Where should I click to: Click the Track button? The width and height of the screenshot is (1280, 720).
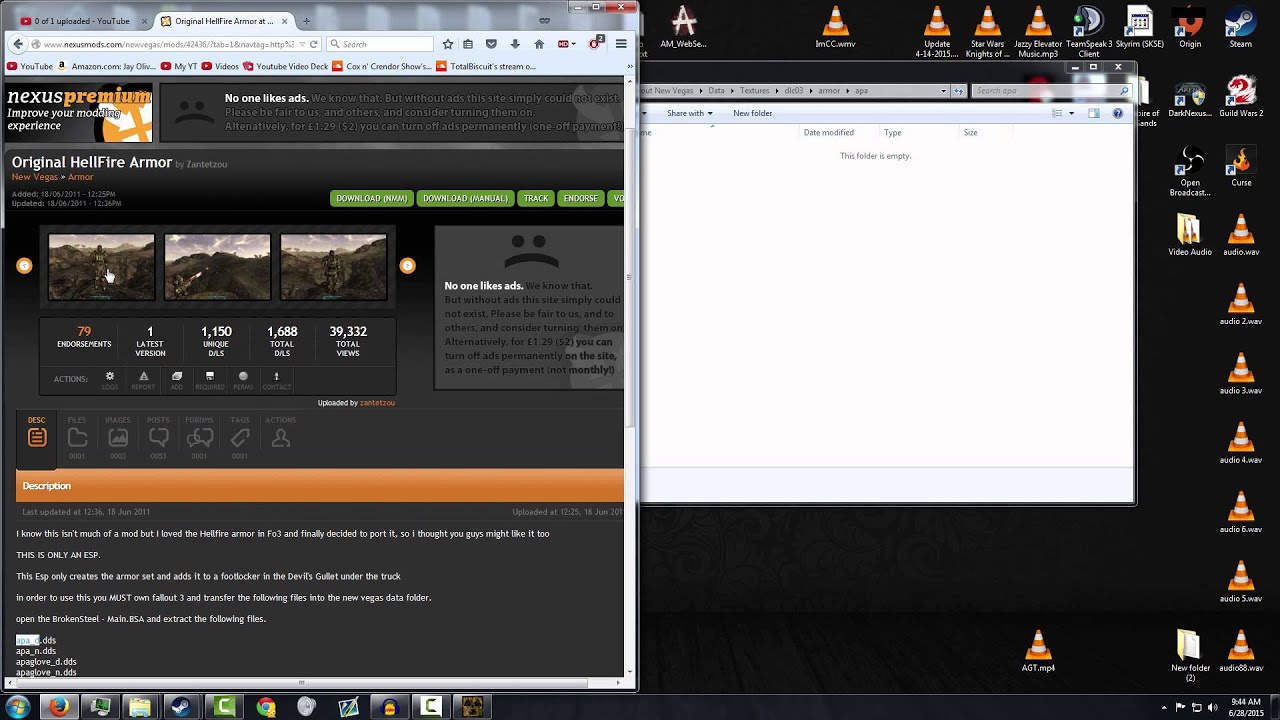point(536,198)
